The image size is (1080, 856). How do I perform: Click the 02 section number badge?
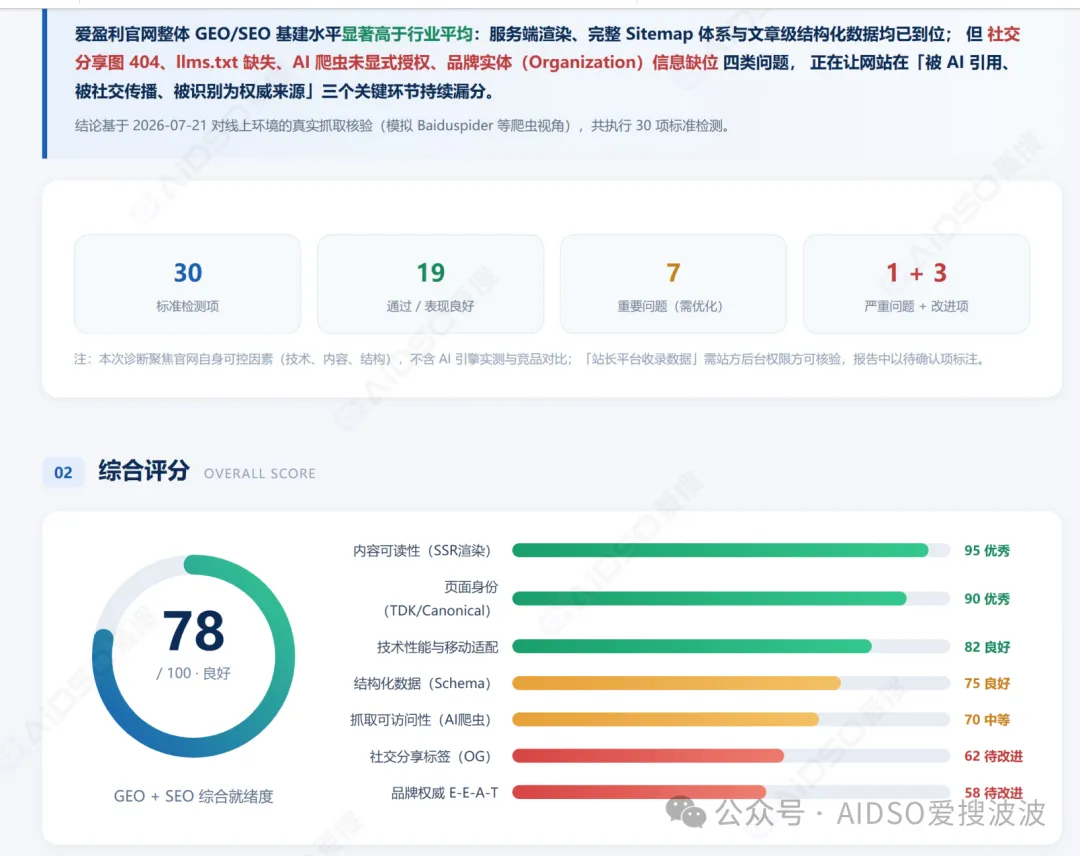click(x=63, y=472)
